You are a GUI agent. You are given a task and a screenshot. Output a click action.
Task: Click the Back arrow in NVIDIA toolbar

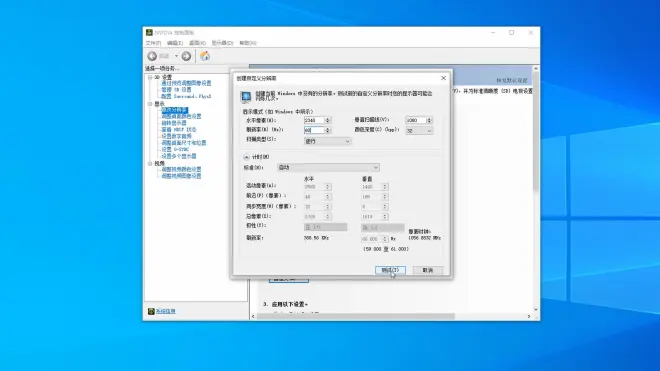(x=152, y=56)
